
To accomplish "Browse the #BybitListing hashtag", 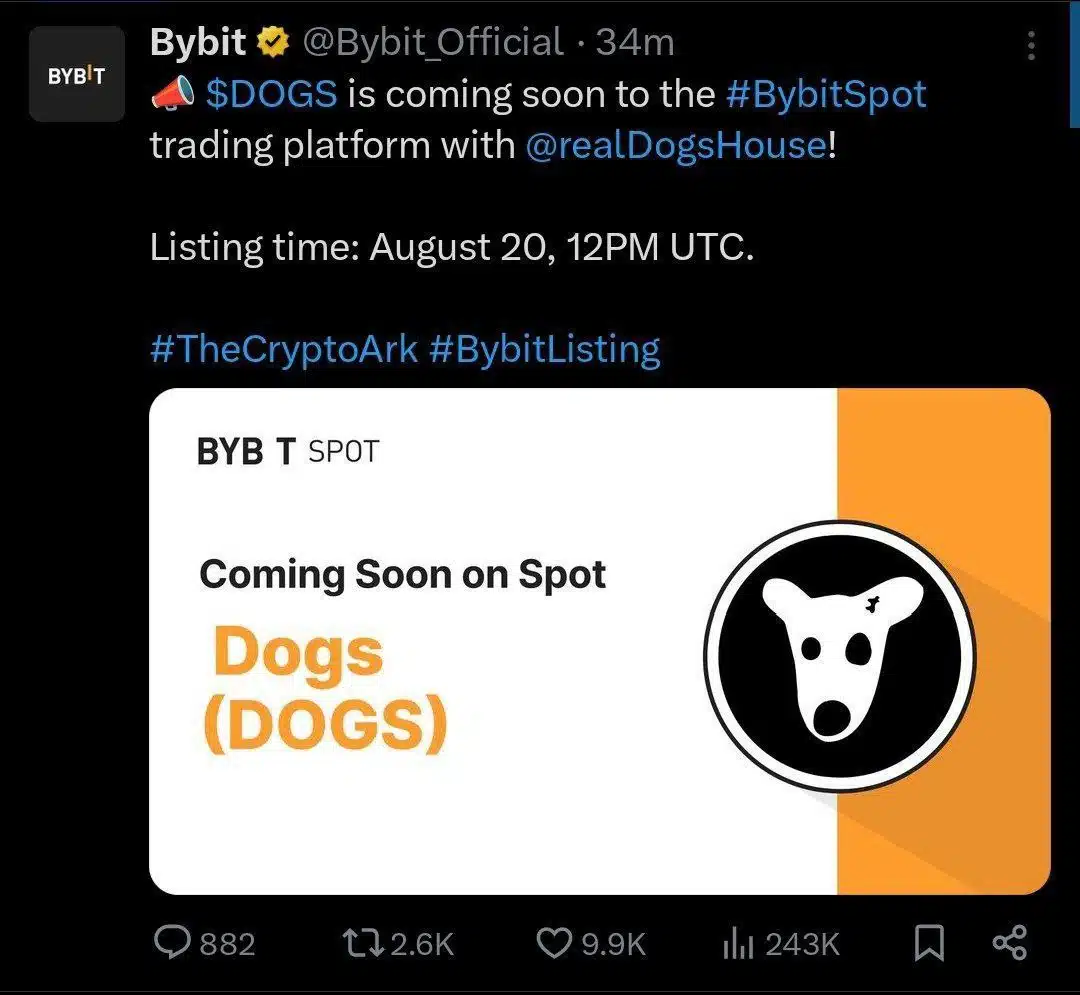I will click(x=544, y=348).
